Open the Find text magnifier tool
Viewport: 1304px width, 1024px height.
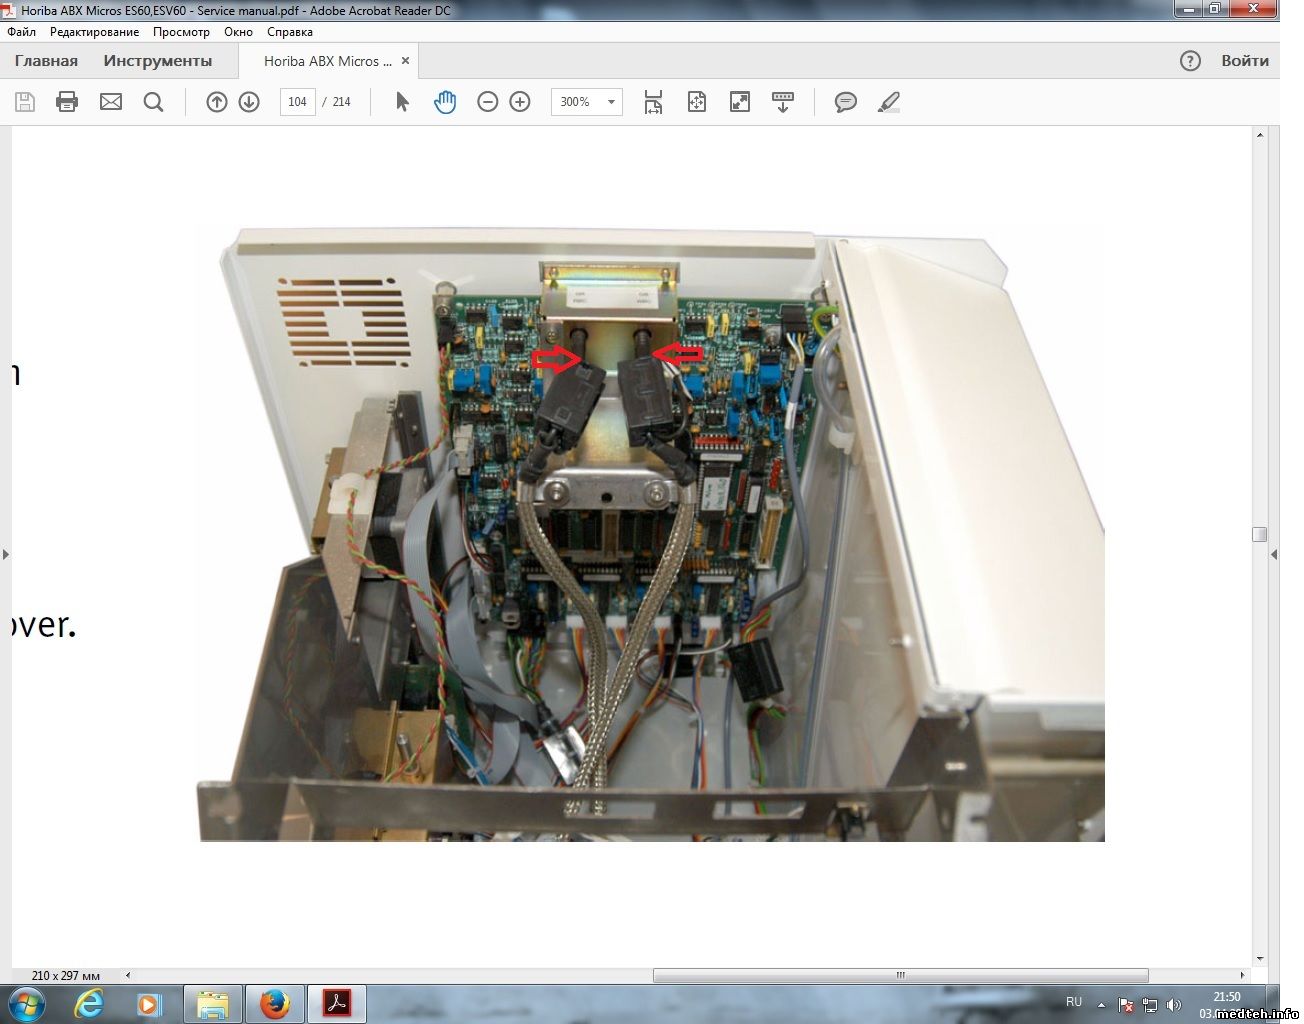point(153,102)
